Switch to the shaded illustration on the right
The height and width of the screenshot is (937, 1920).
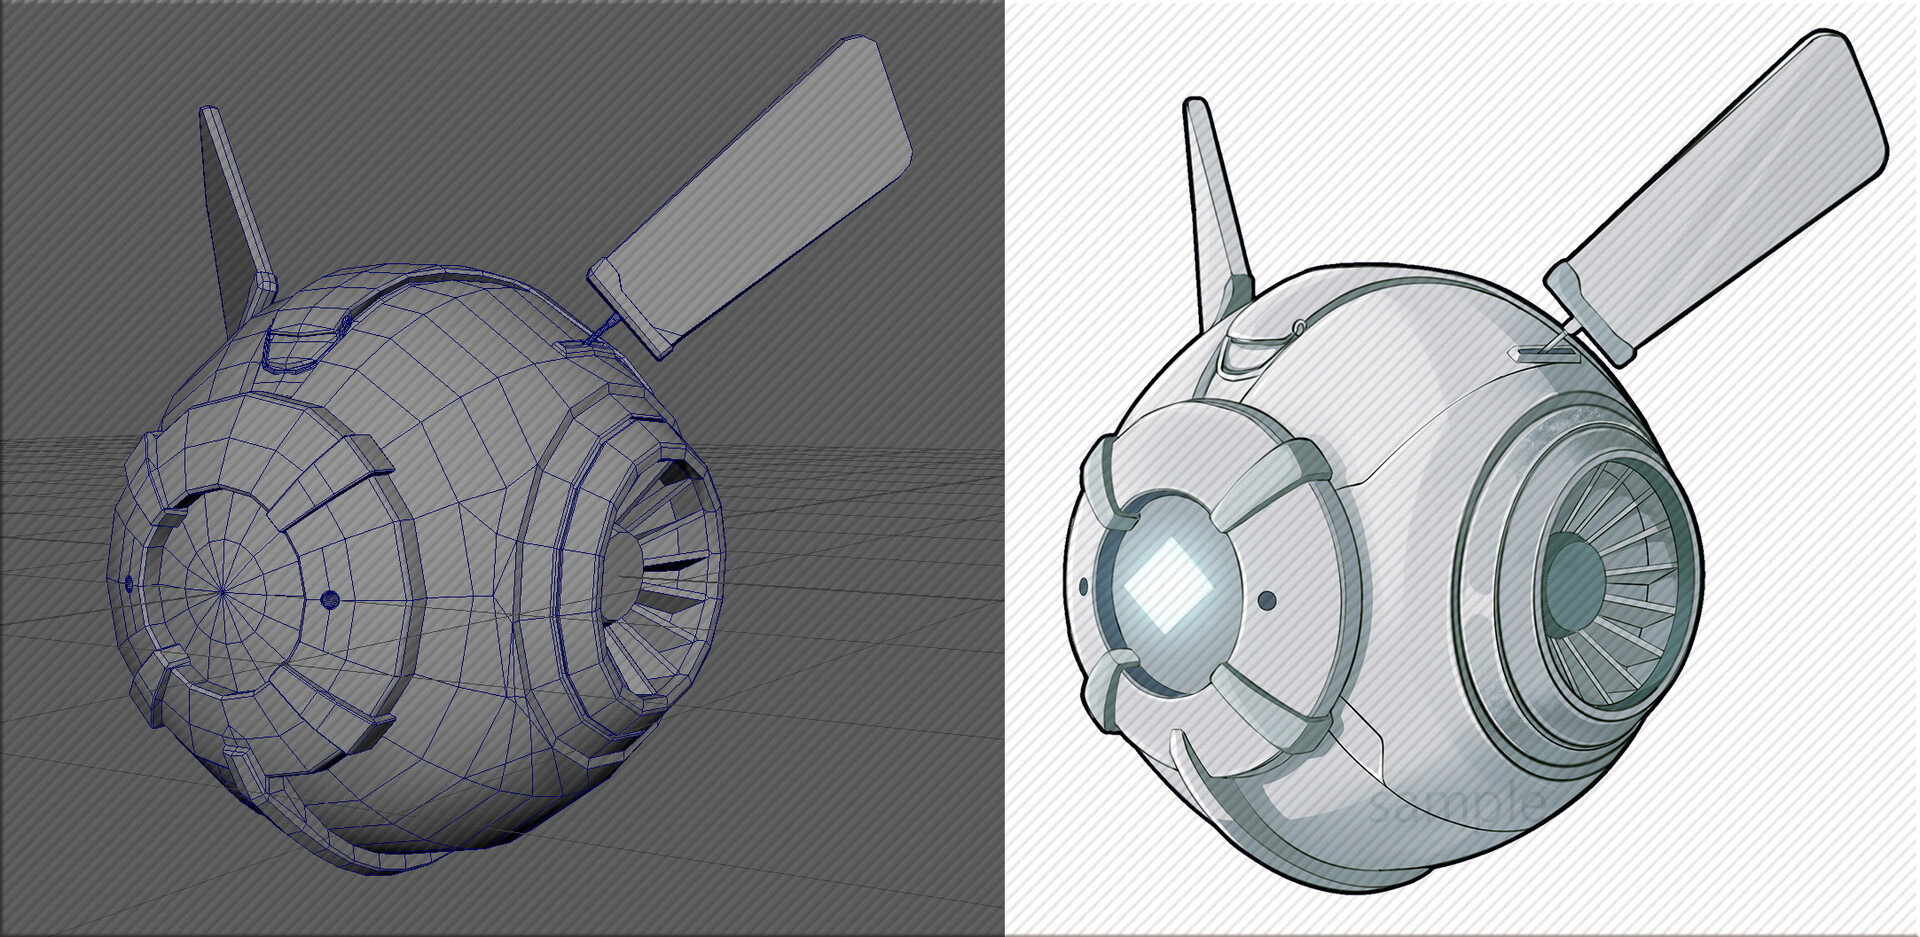coord(1440,468)
